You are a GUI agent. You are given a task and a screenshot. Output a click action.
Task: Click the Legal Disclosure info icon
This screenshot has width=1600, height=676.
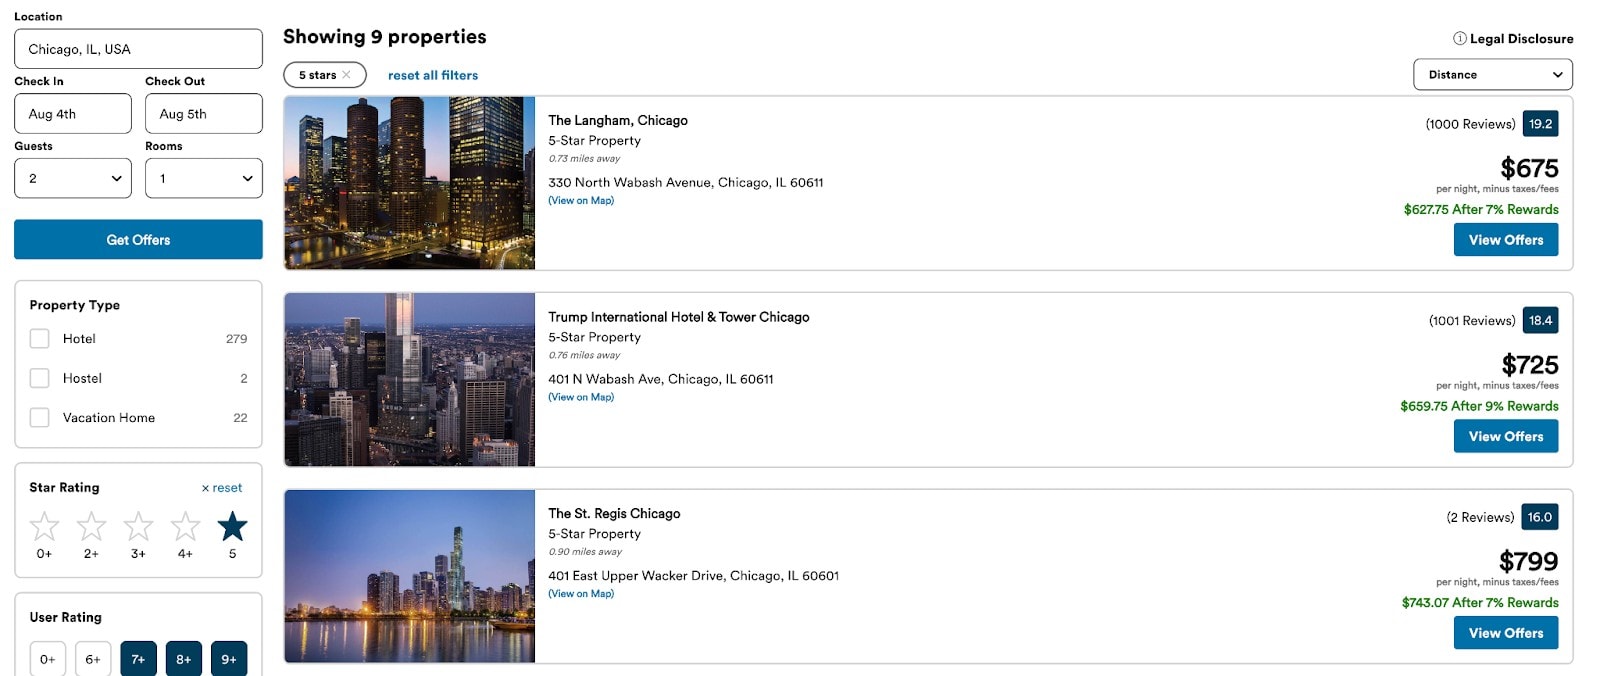1460,38
